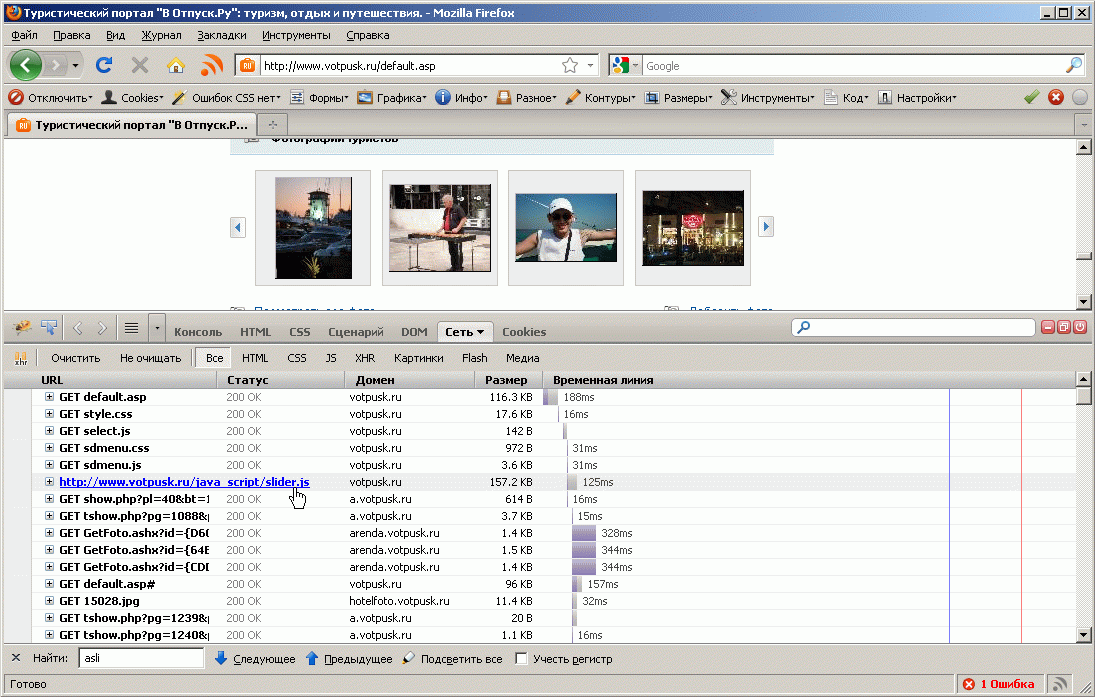Filter requests by Flash

point(474,358)
